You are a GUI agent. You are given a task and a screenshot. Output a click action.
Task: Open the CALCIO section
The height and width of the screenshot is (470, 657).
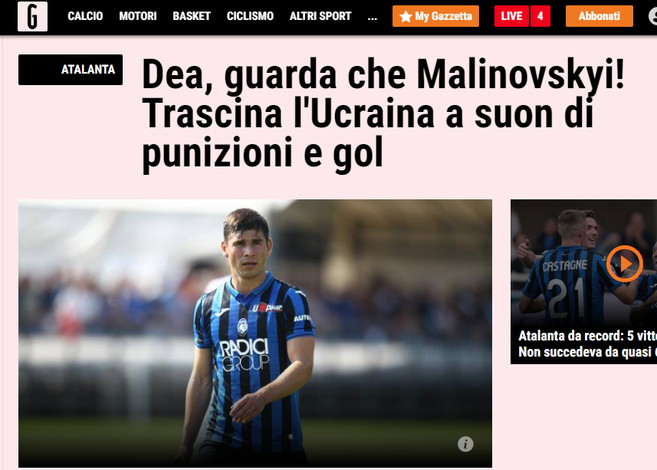point(85,16)
